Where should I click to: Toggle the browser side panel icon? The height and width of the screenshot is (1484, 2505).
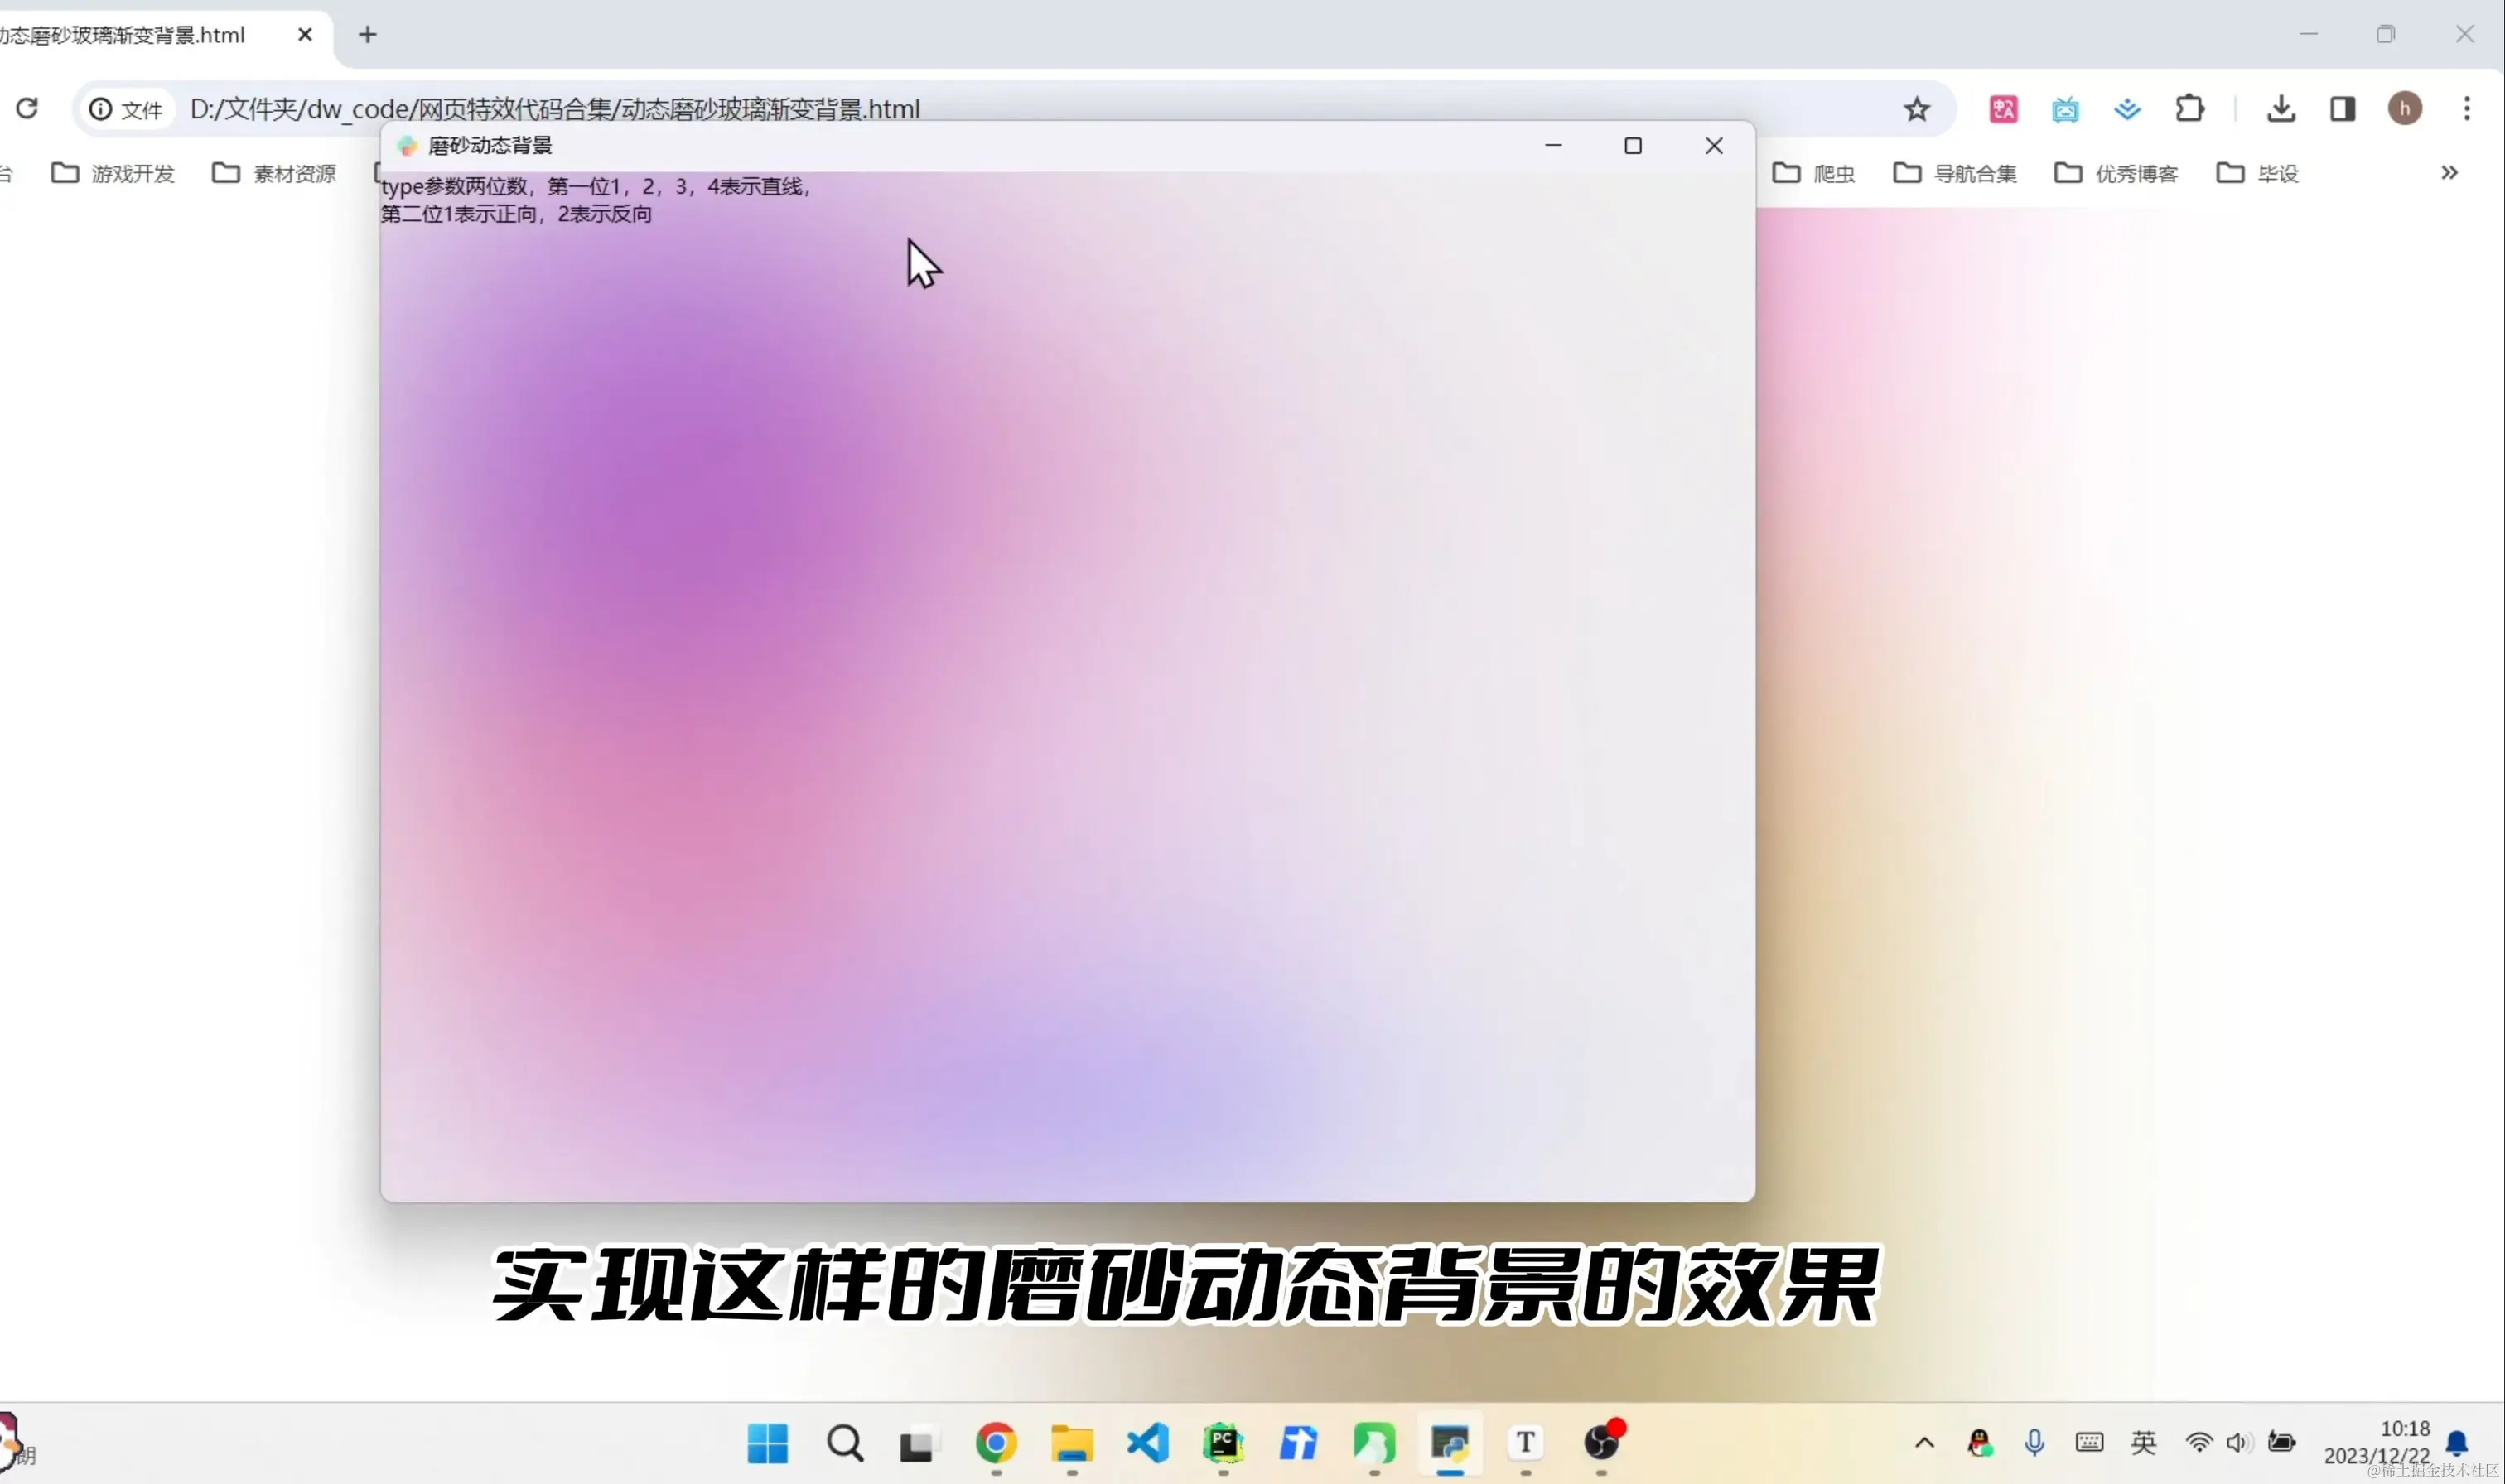(x=2343, y=108)
